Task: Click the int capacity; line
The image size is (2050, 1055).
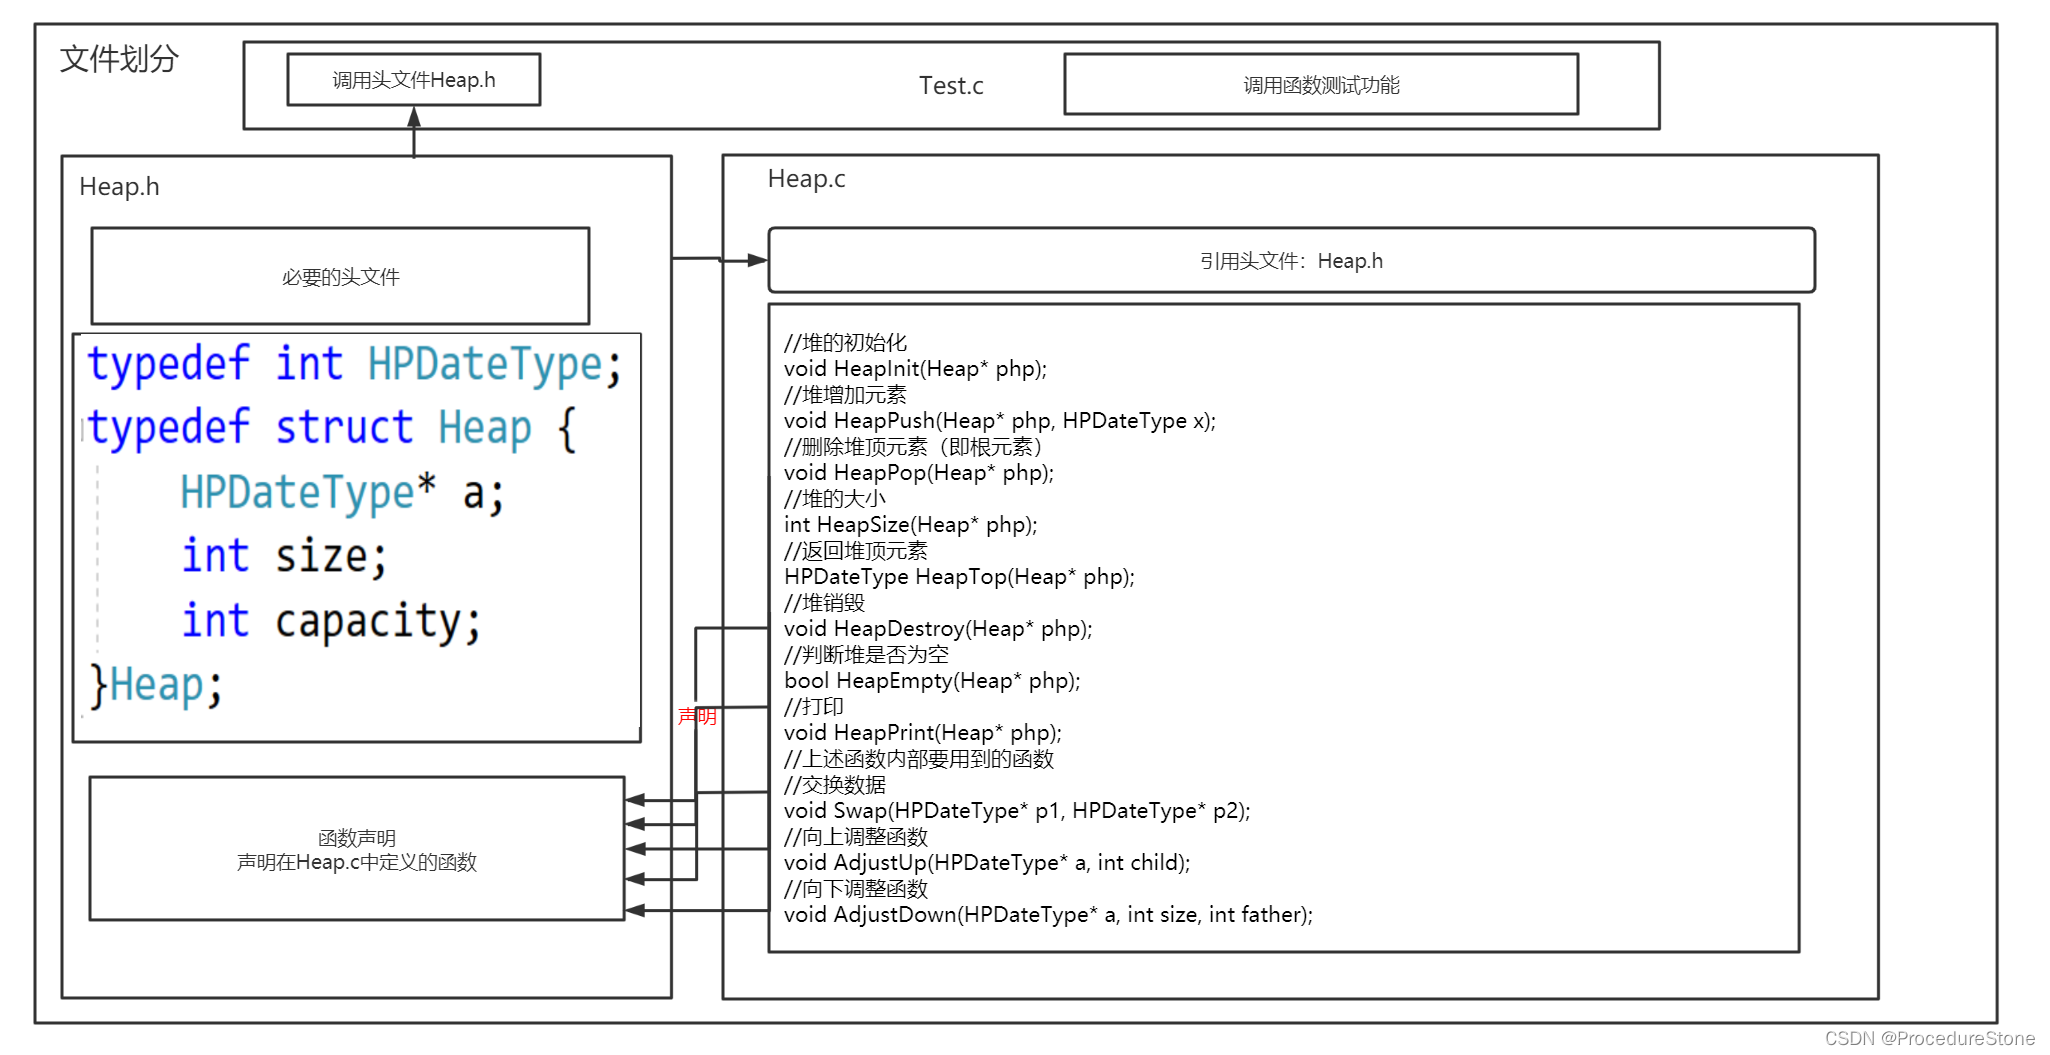Action: (x=331, y=621)
